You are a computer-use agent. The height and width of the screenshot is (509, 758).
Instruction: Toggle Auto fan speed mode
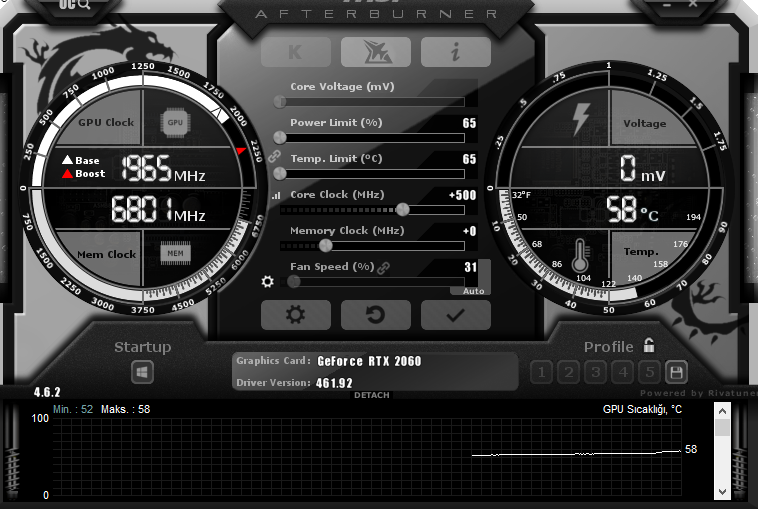pos(474,291)
